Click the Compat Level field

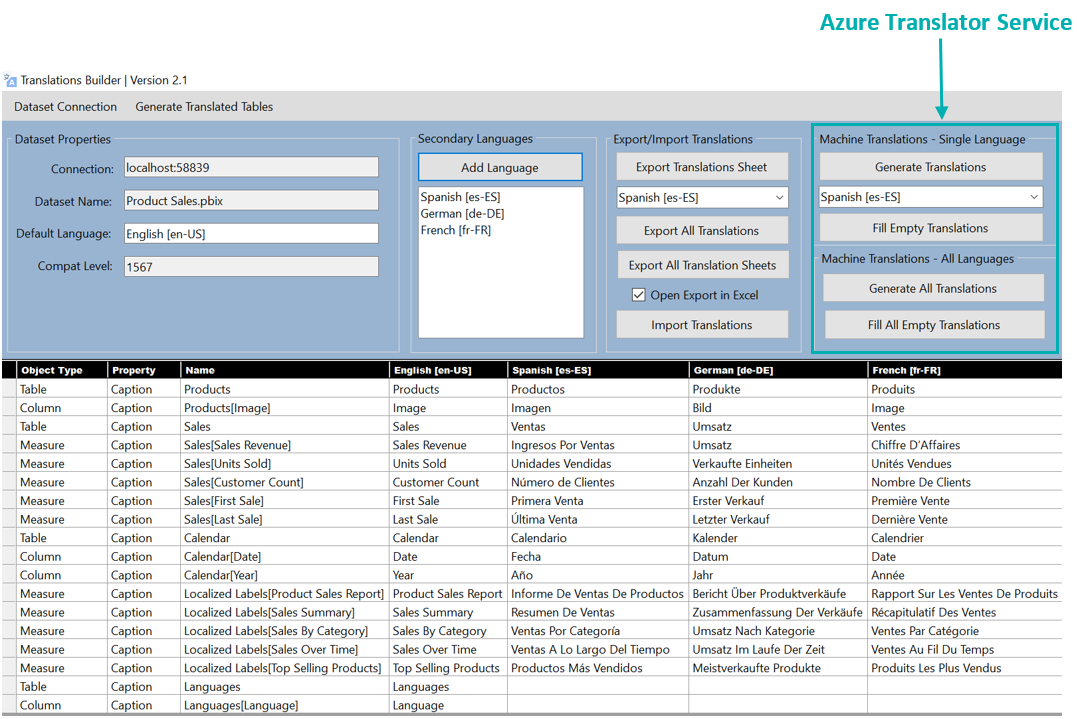(251, 266)
